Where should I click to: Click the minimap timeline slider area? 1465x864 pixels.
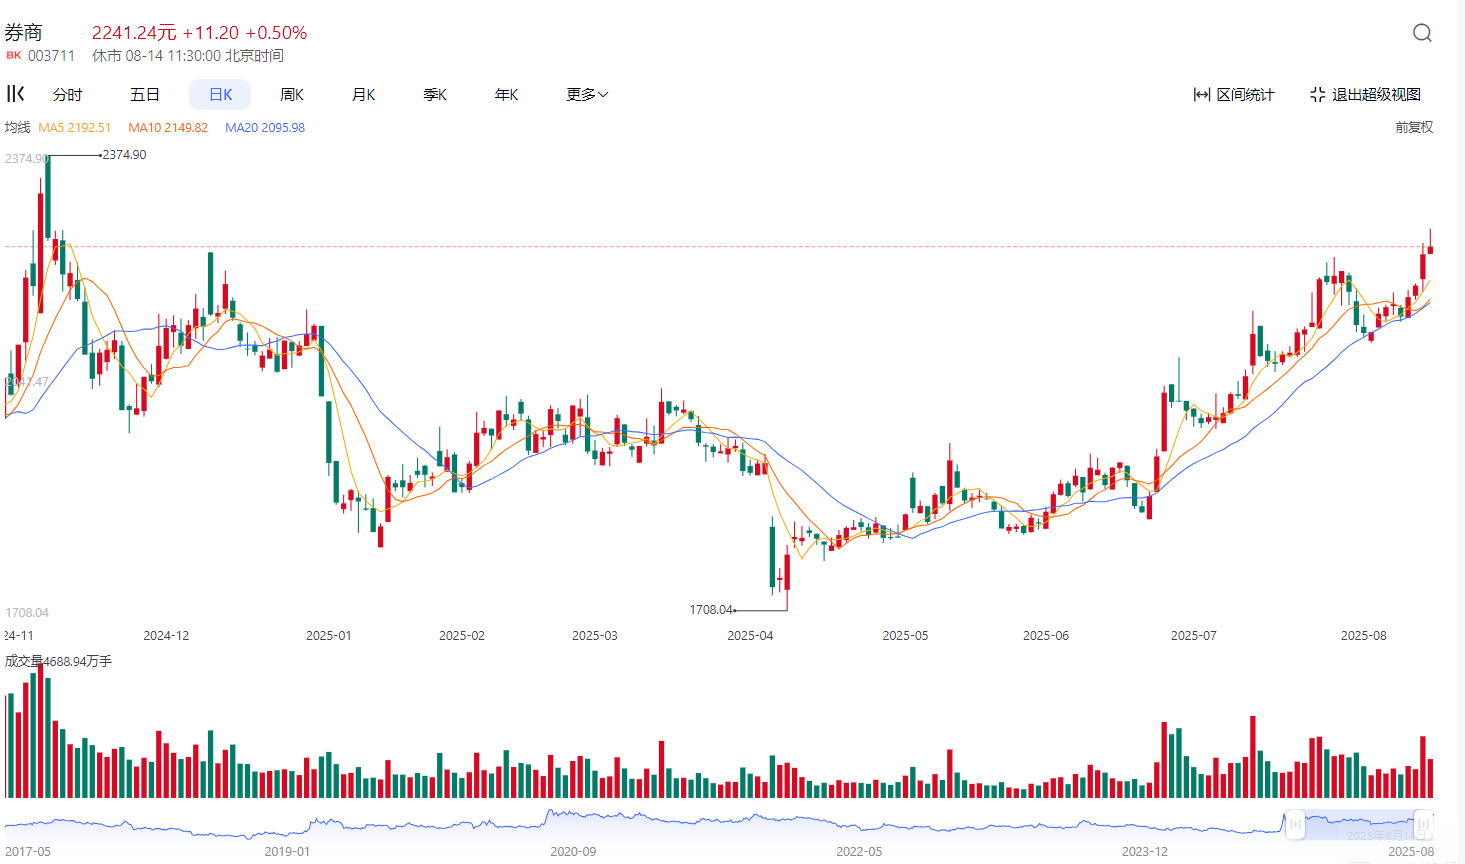(700, 825)
